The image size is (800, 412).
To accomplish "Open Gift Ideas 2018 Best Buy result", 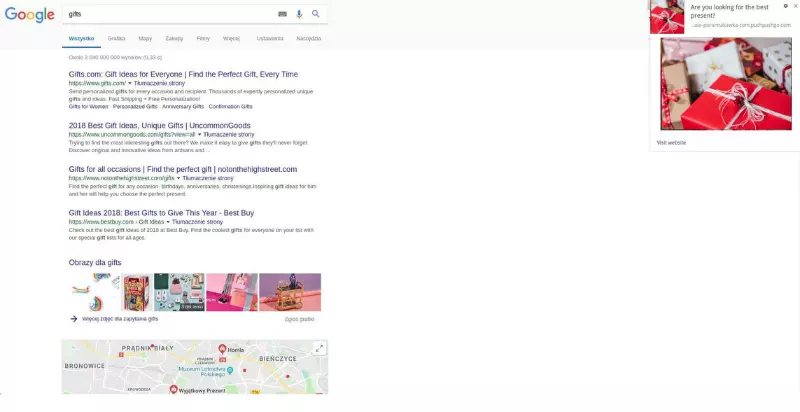I will (161, 213).
